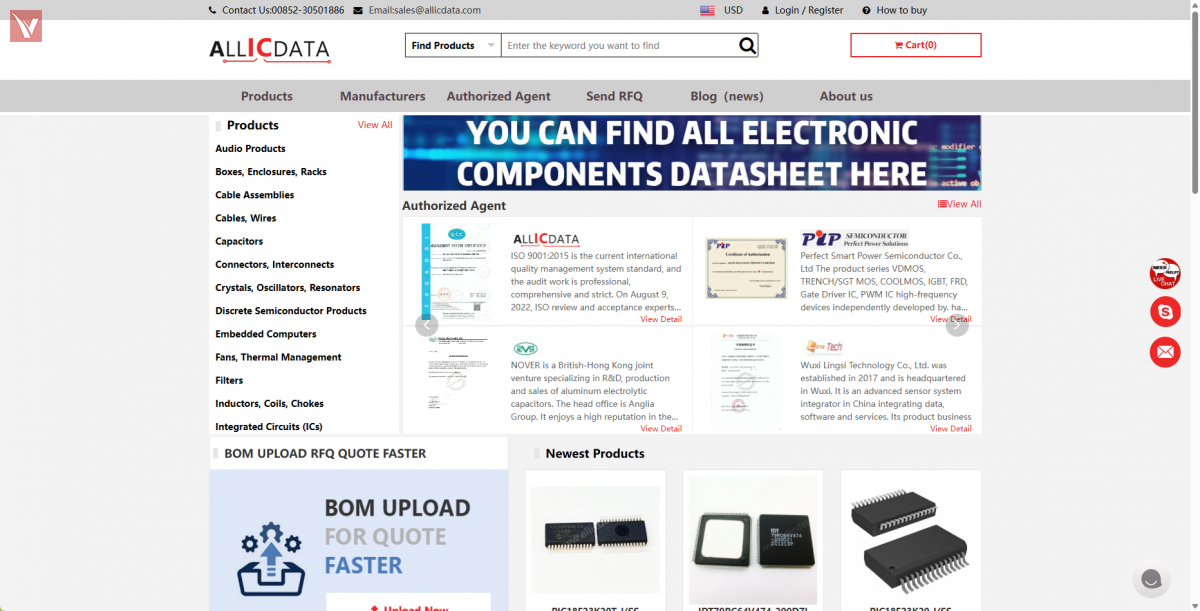Screen dimensions: 1200x611
Task: Select Discrete Semiconductor Products category
Action: click(291, 311)
